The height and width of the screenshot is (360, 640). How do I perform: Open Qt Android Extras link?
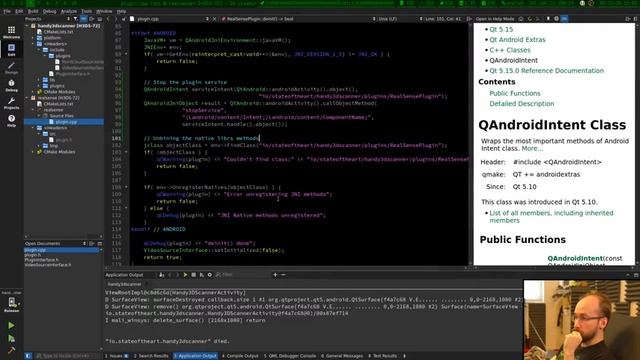pyautogui.click(x=517, y=40)
